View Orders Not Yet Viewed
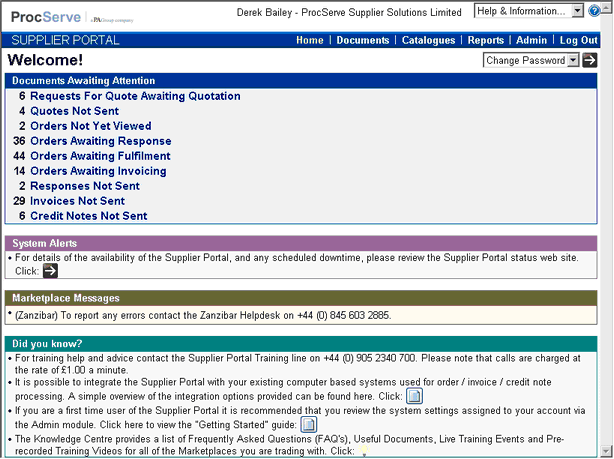 [x=91, y=126]
